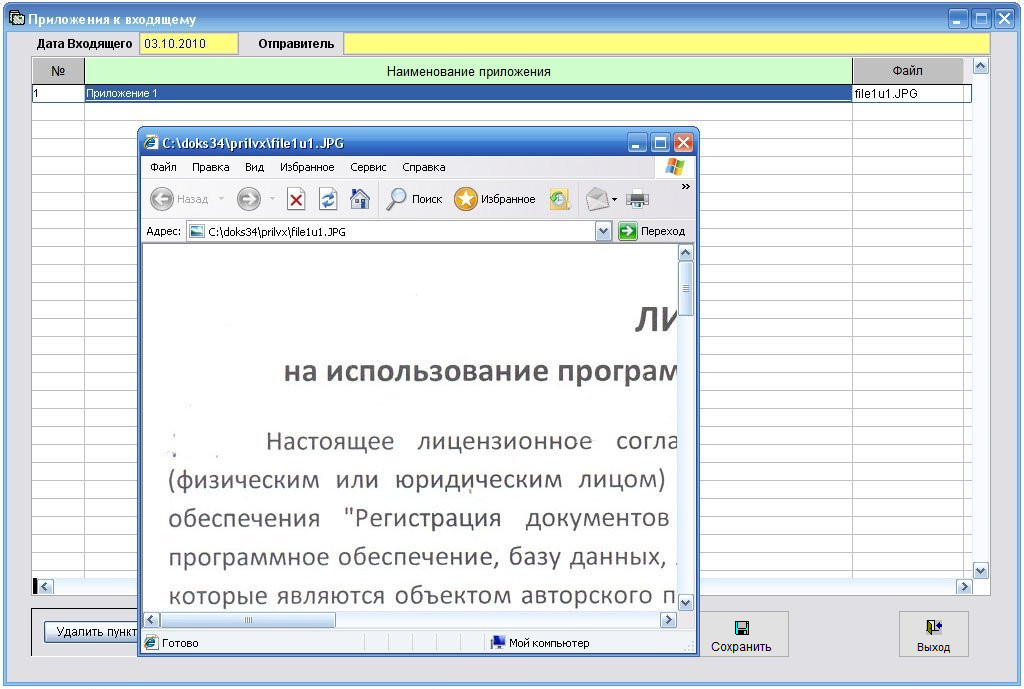This screenshot has height=689, width=1024.
Task: Refresh the page in the browser toolbar
Action: (x=328, y=199)
